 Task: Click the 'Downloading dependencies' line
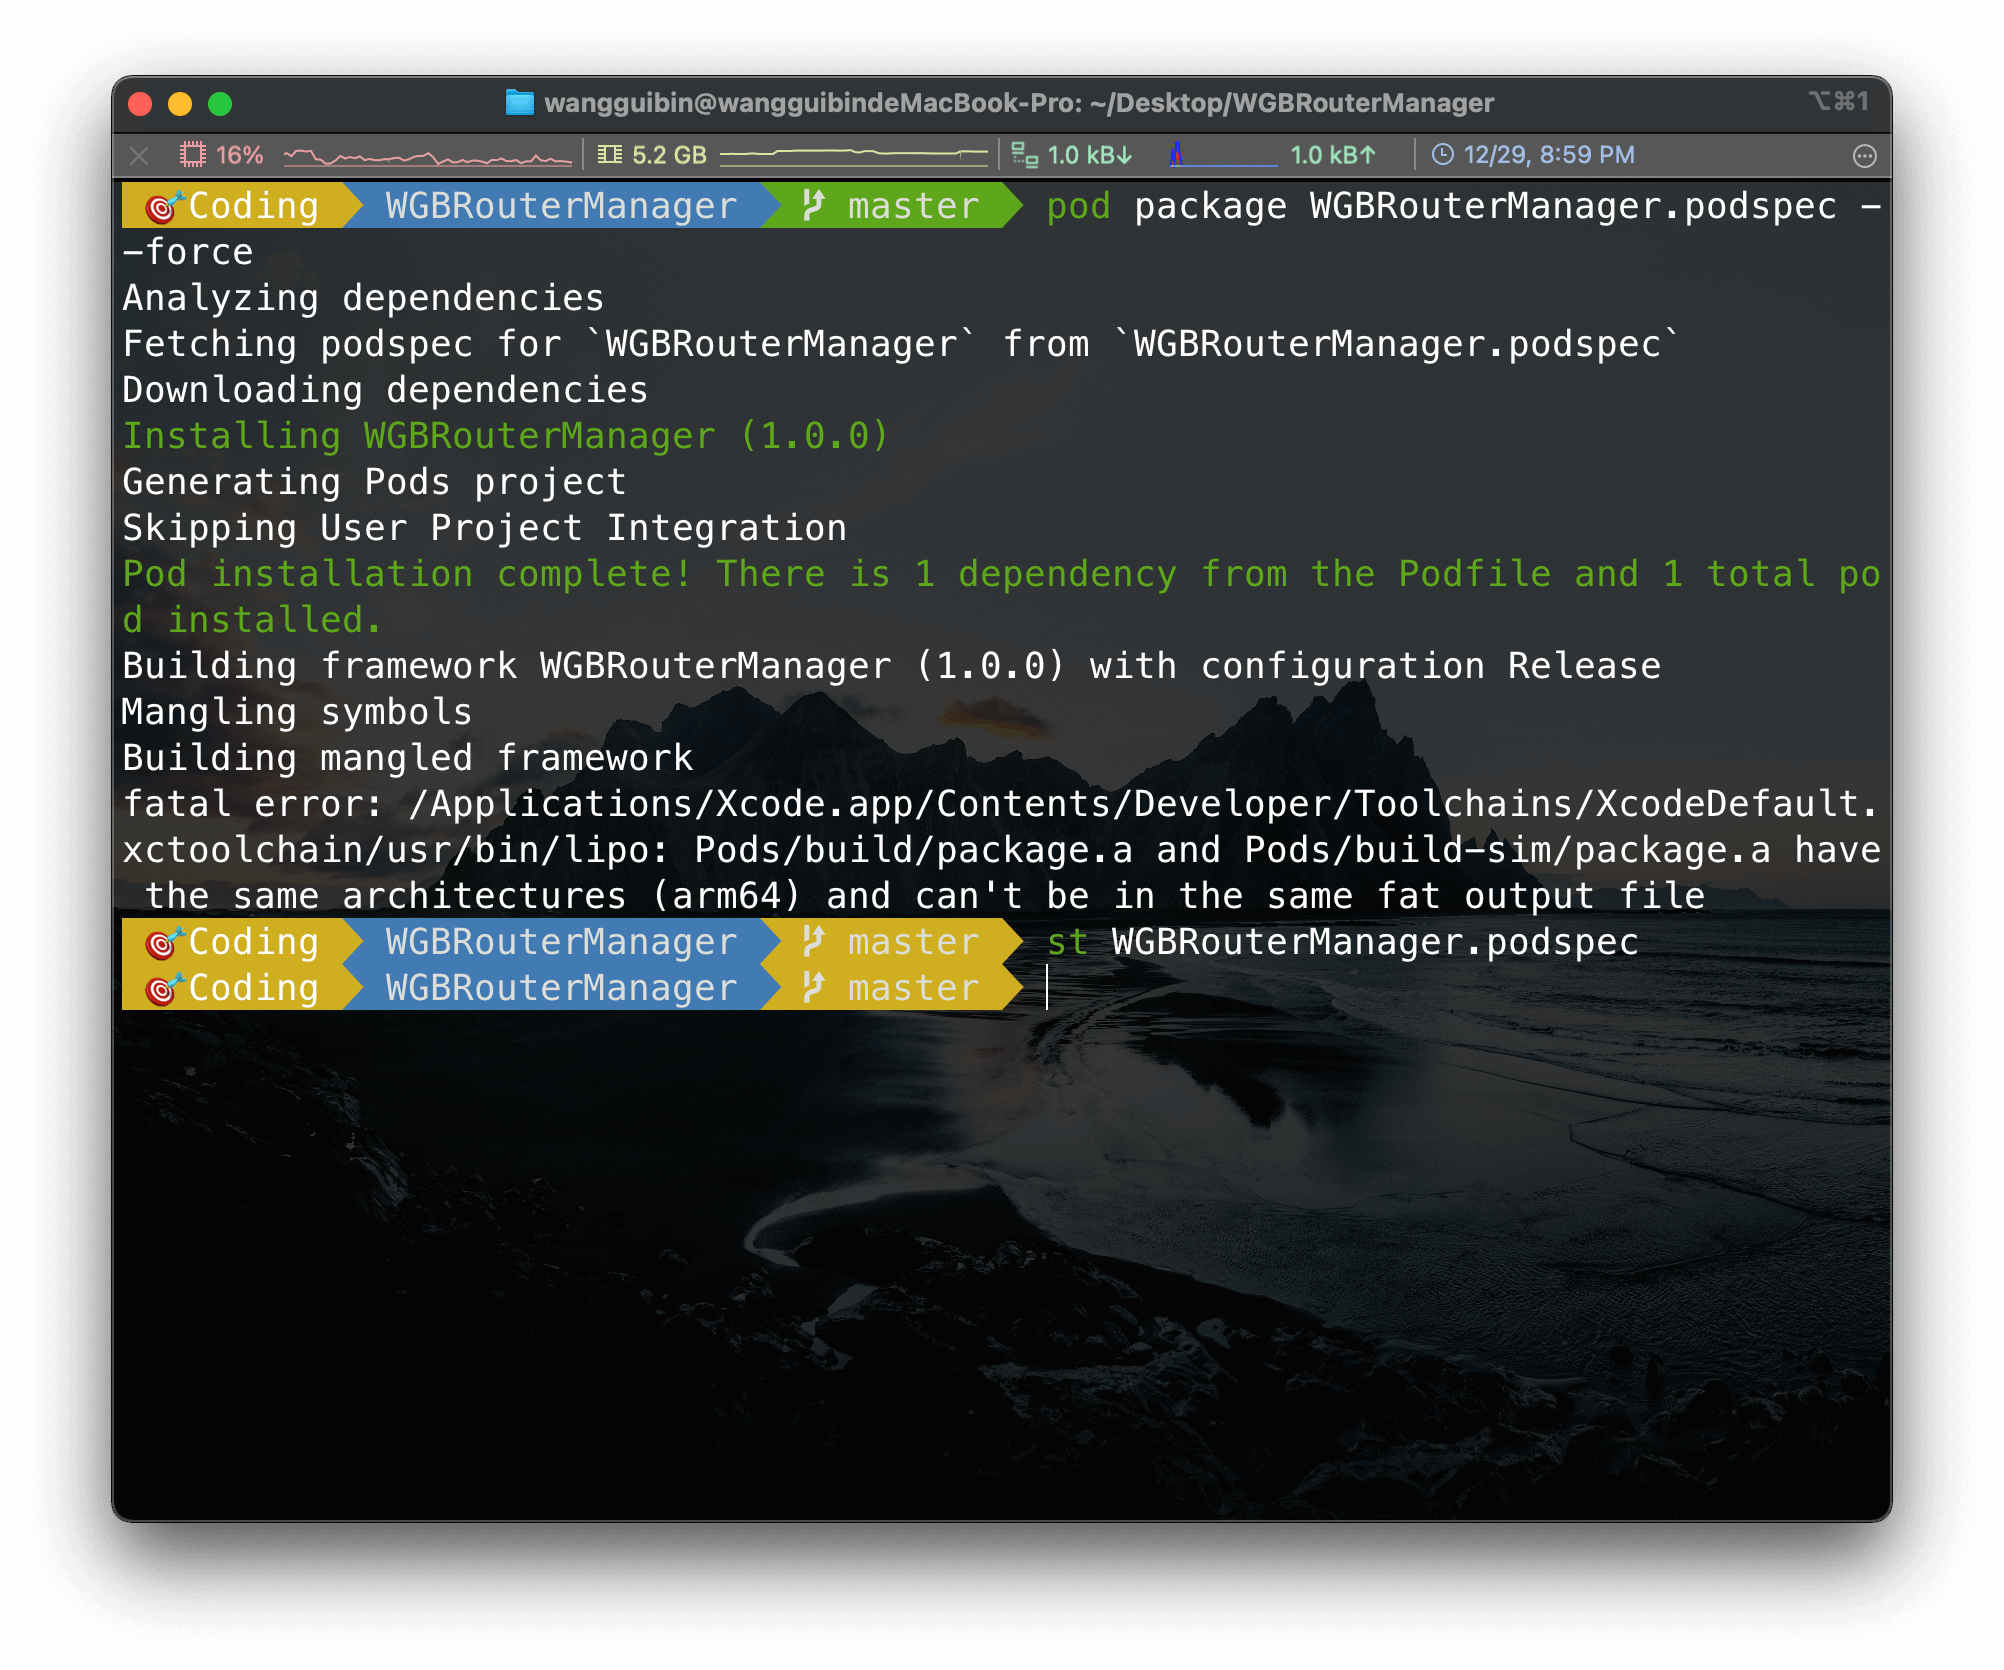385,390
